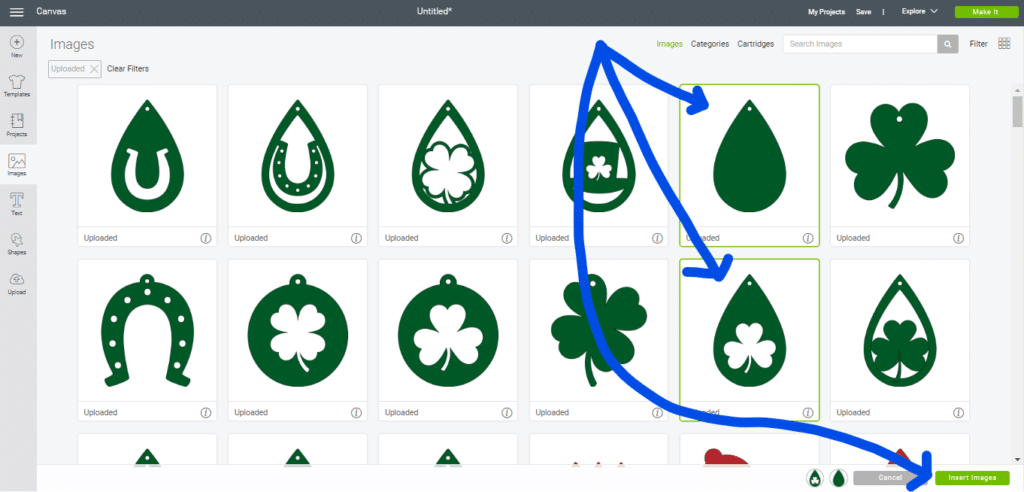Show info for shamrock circle image

click(x=507, y=413)
